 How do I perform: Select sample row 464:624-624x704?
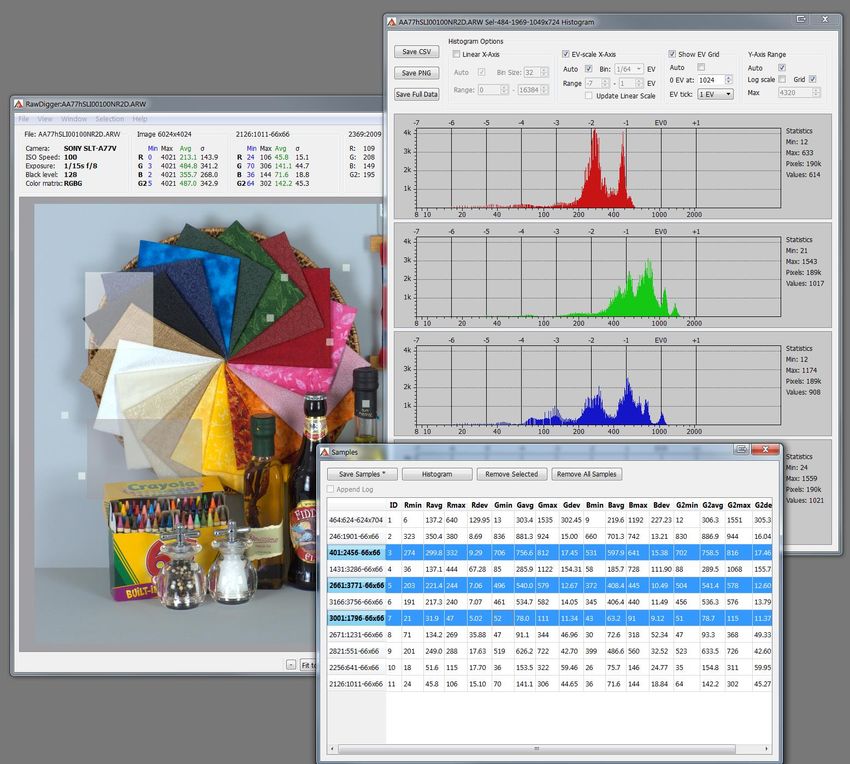[550, 520]
